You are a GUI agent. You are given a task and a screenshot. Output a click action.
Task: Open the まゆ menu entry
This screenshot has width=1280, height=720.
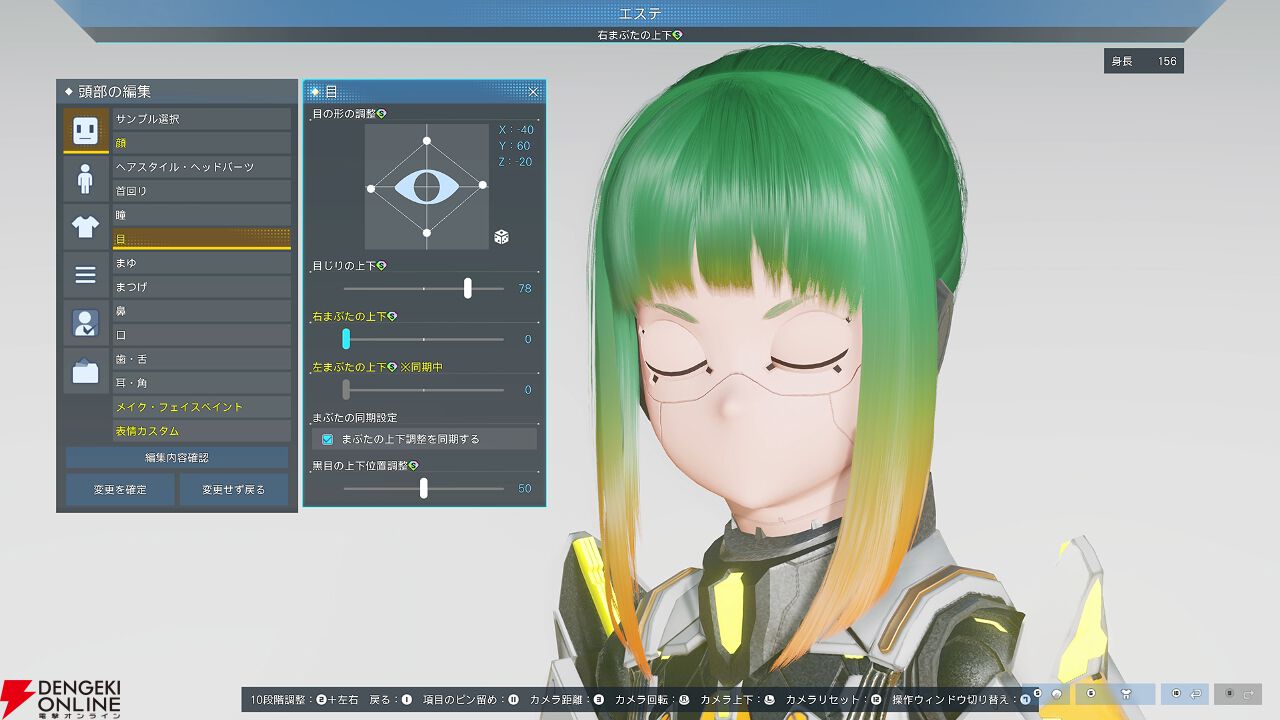(x=201, y=263)
